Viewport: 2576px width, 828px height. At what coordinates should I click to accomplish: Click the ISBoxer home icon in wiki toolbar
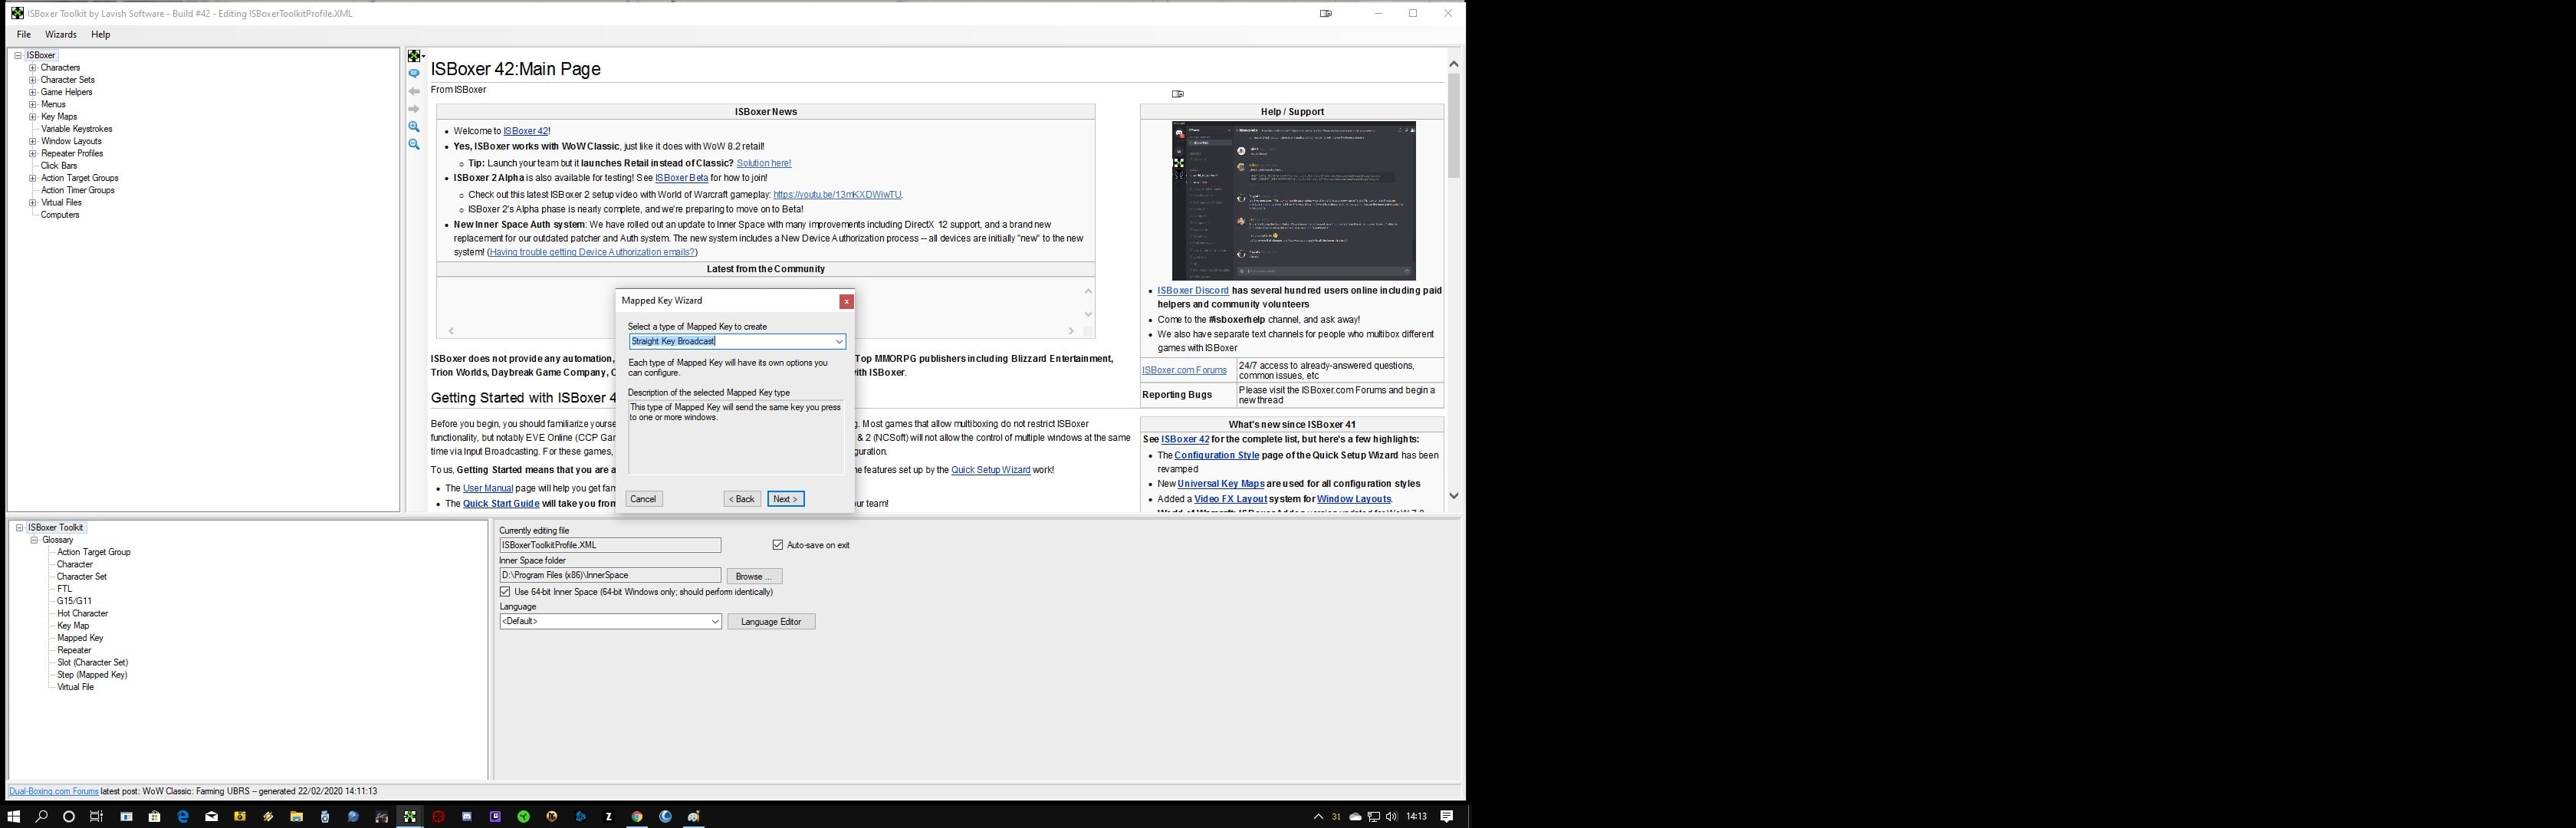(x=414, y=56)
